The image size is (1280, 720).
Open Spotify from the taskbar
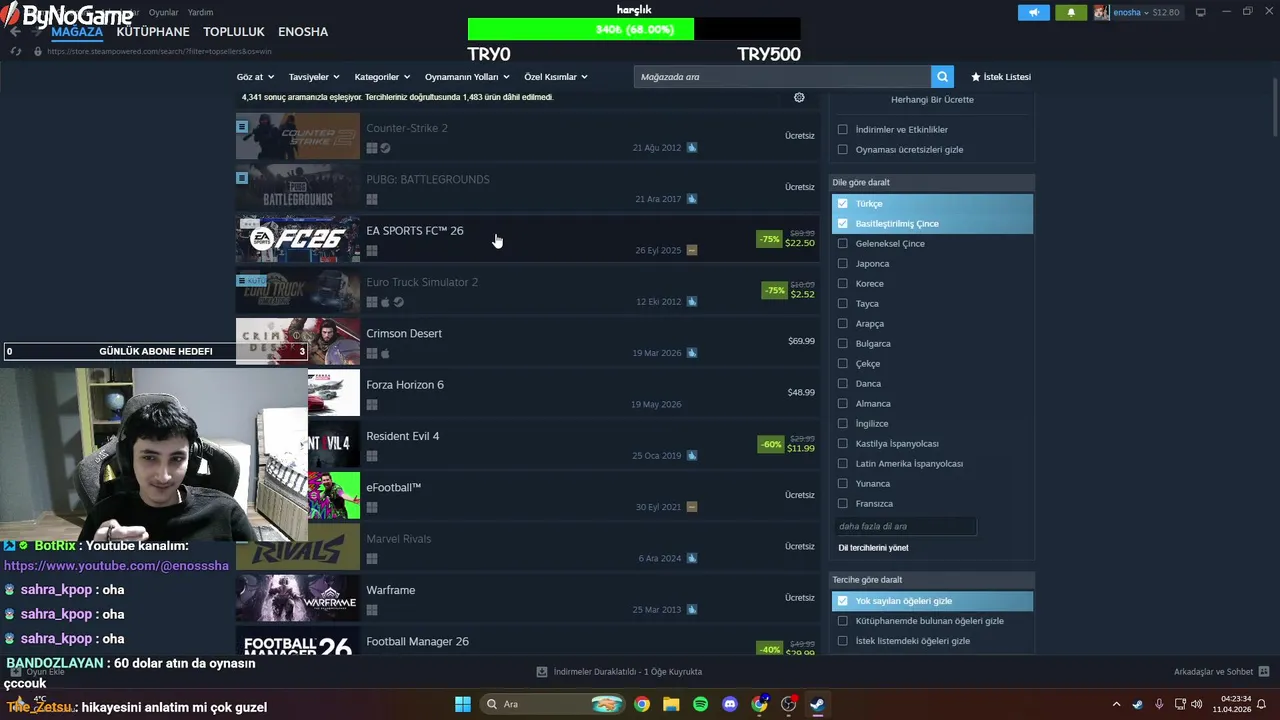click(701, 704)
